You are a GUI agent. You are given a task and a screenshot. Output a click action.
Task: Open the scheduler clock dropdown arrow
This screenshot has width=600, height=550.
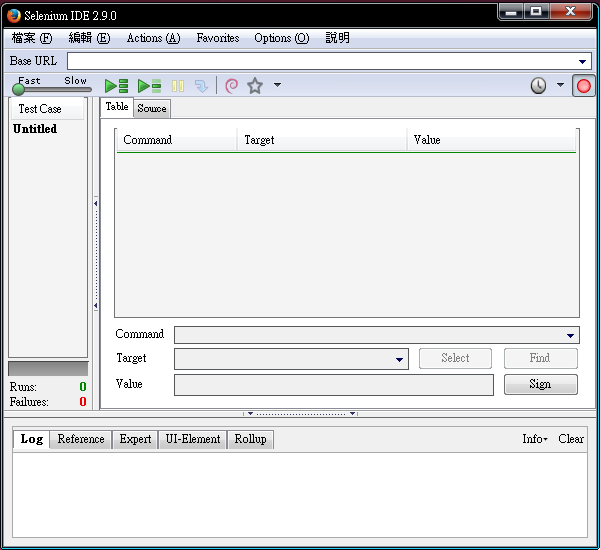pos(560,85)
